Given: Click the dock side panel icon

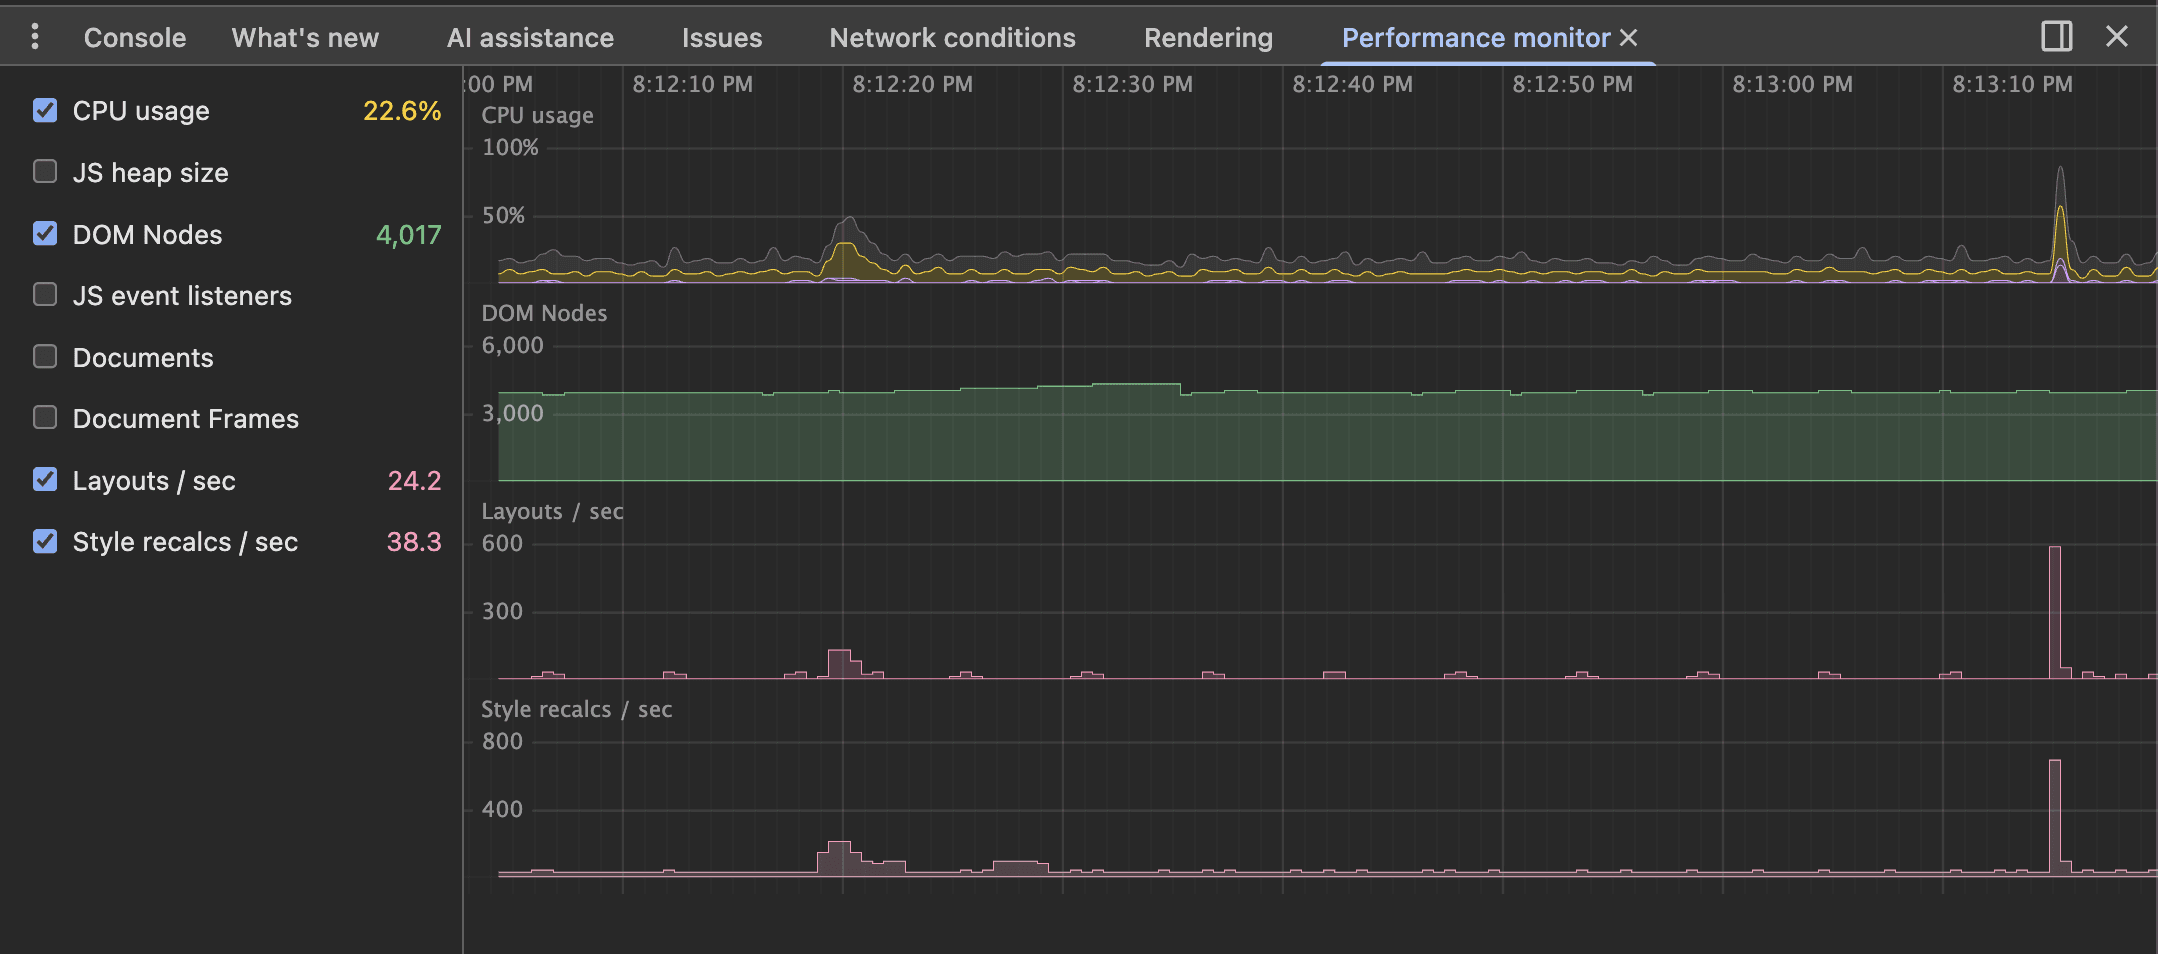Looking at the screenshot, I should 2058,36.
